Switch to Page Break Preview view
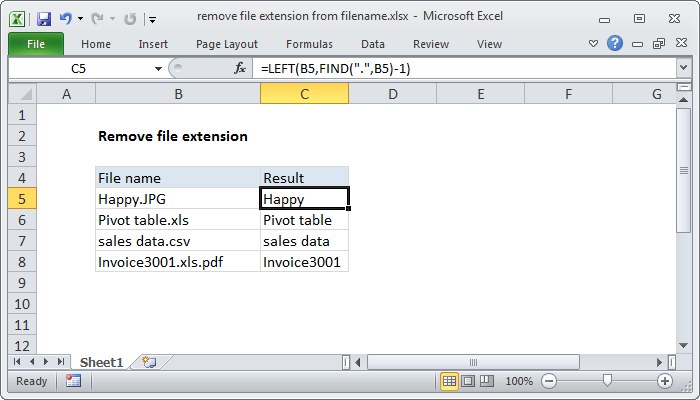The height and width of the screenshot is (400, 700). [487, 381]
